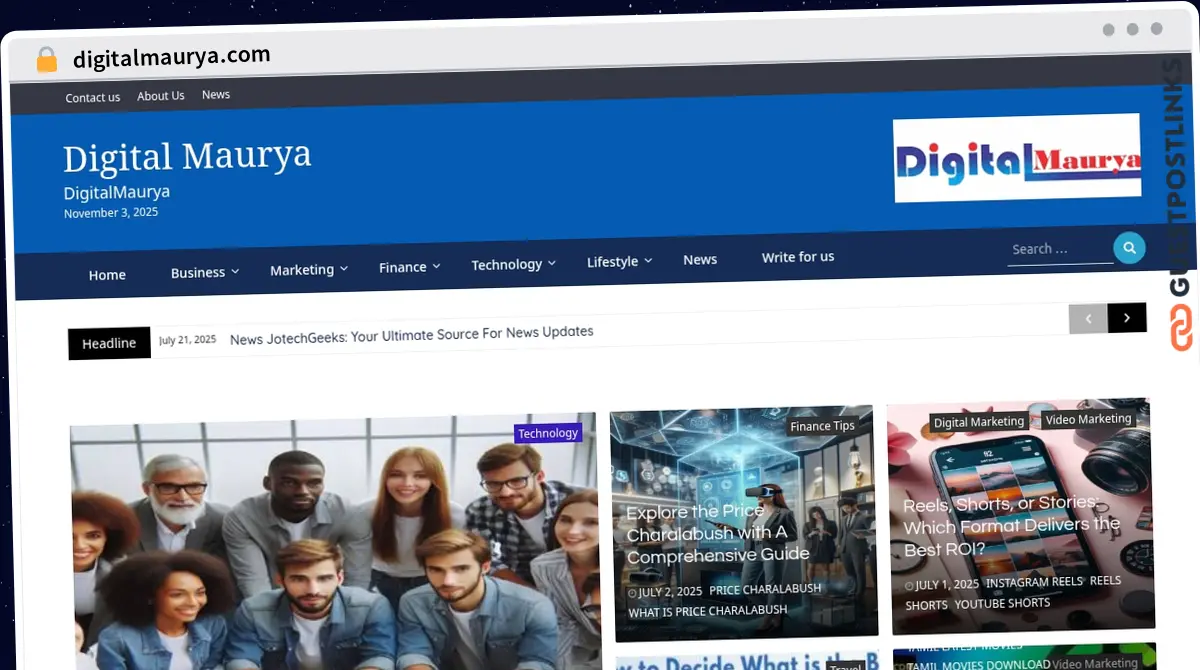Image resolution: width=1200 pixels, height=670 pixels.
Task: Click the Digital Maurya logo image
Action: 1016,158
